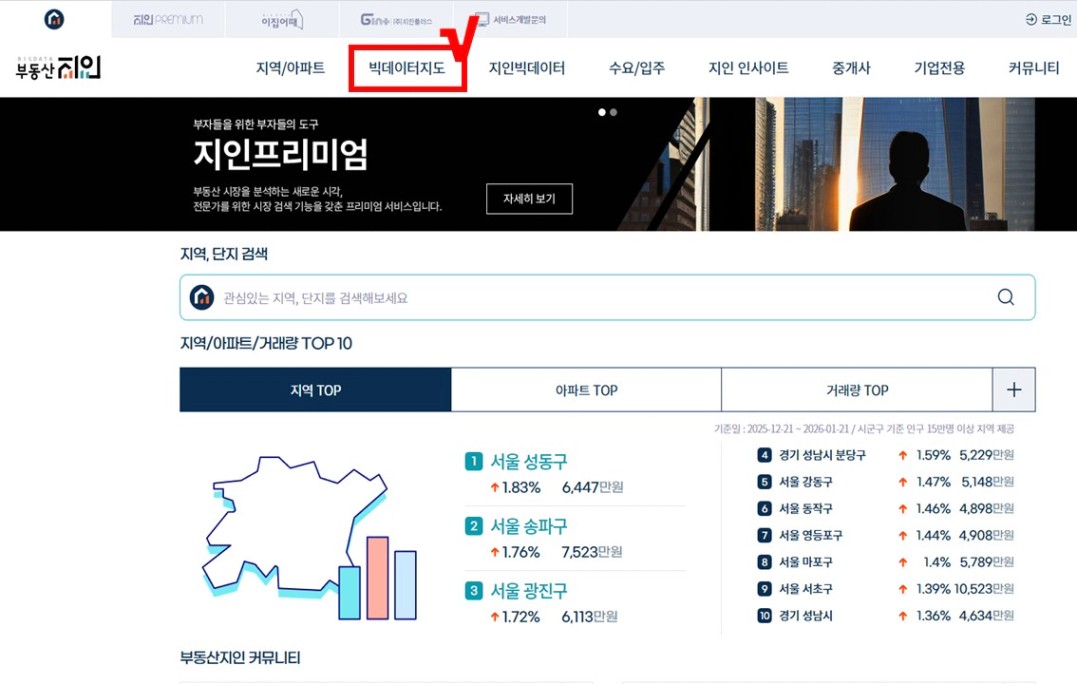Switch to the 아파트 TOP tab

[586, 390]
